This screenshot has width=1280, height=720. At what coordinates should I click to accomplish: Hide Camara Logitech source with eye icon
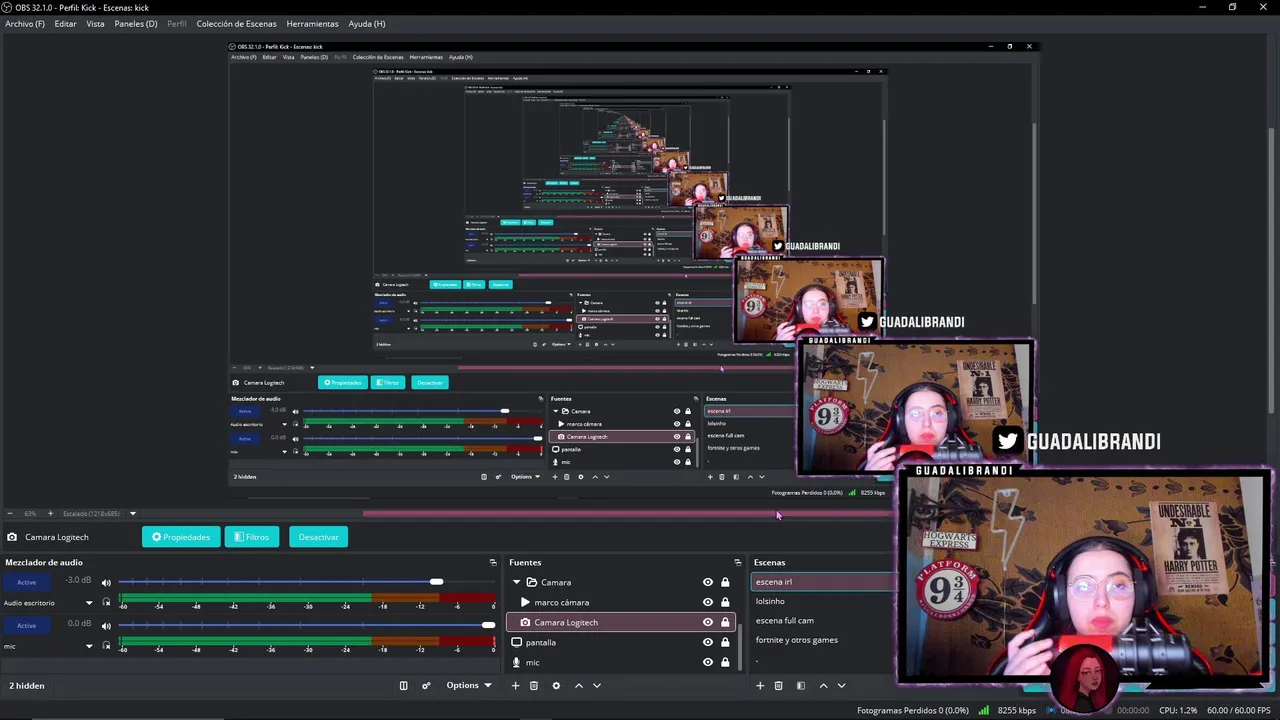[708, 622]
